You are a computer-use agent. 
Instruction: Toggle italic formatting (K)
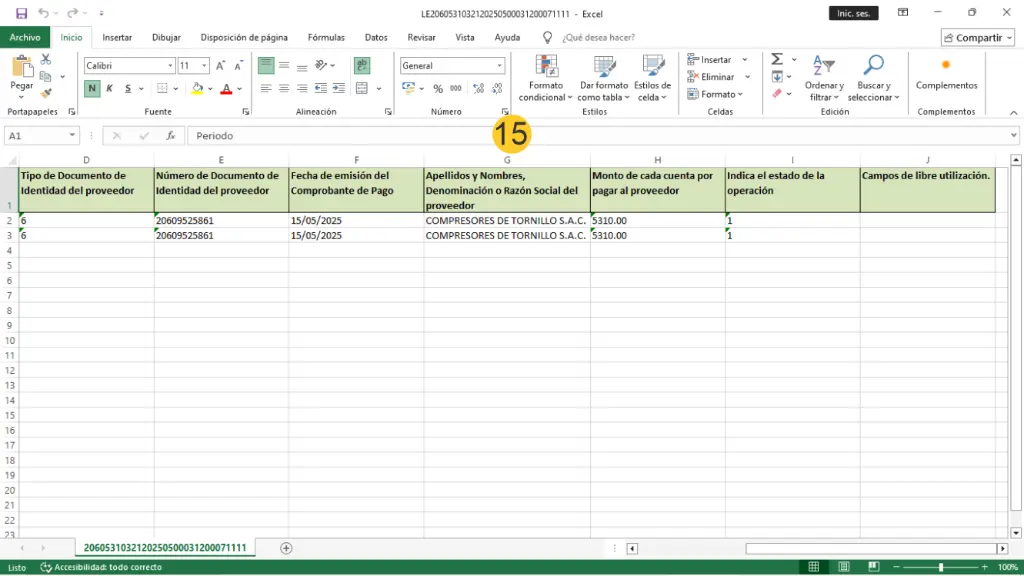click(110, 88)
